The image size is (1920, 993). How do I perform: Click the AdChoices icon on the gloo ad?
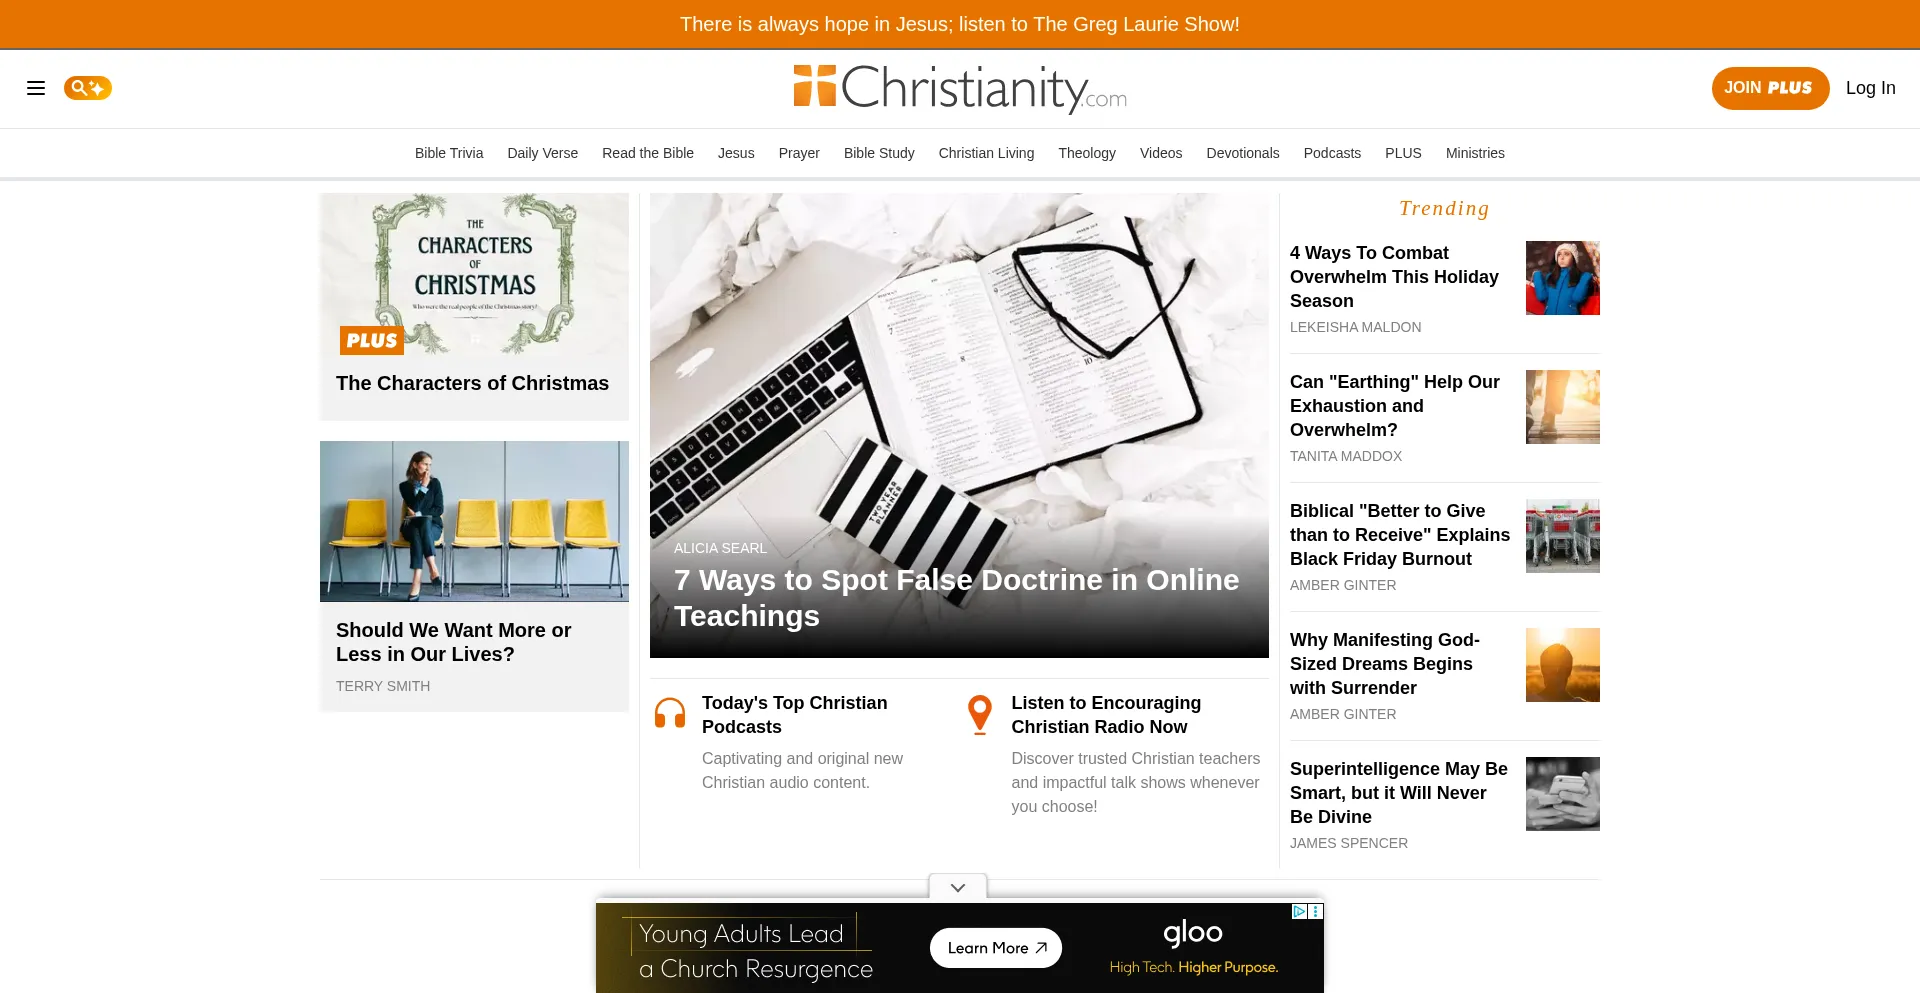click(1300, 911)
